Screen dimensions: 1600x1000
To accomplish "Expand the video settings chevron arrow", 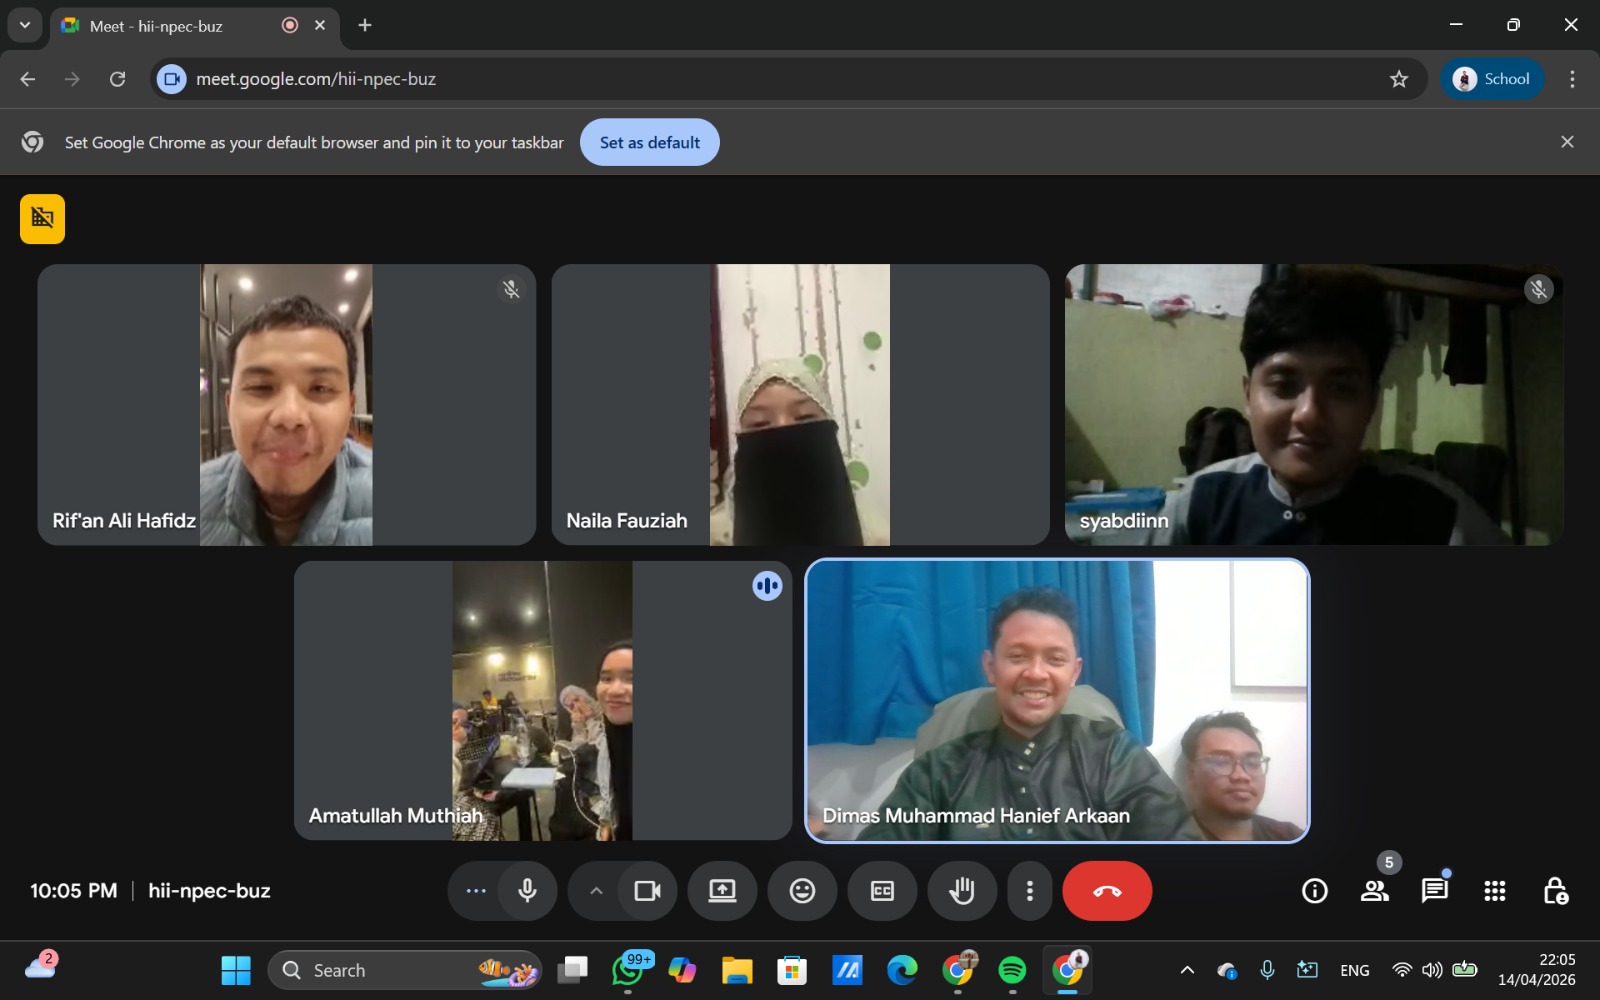I will coord(596,891).
